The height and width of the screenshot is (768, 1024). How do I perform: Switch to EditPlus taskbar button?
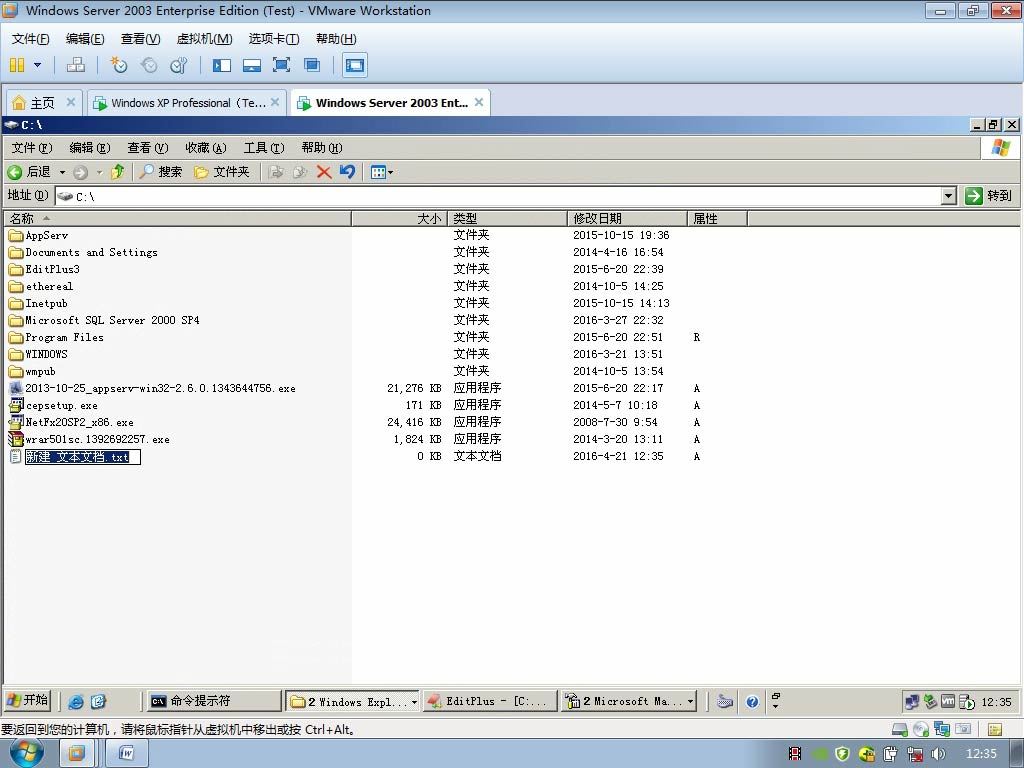coord(490,701)
